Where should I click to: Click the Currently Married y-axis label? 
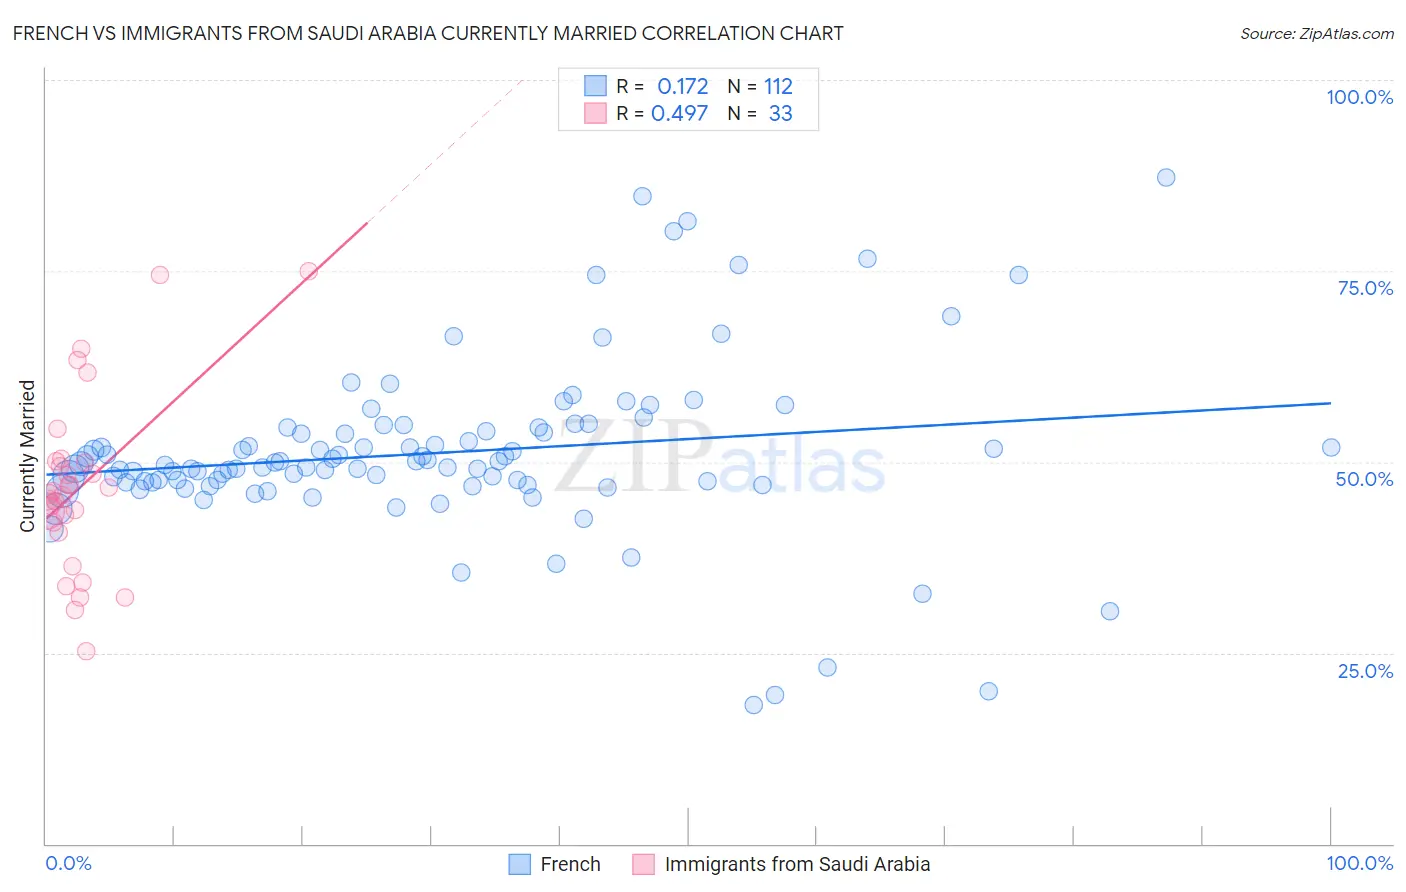[x=28, y=455]
